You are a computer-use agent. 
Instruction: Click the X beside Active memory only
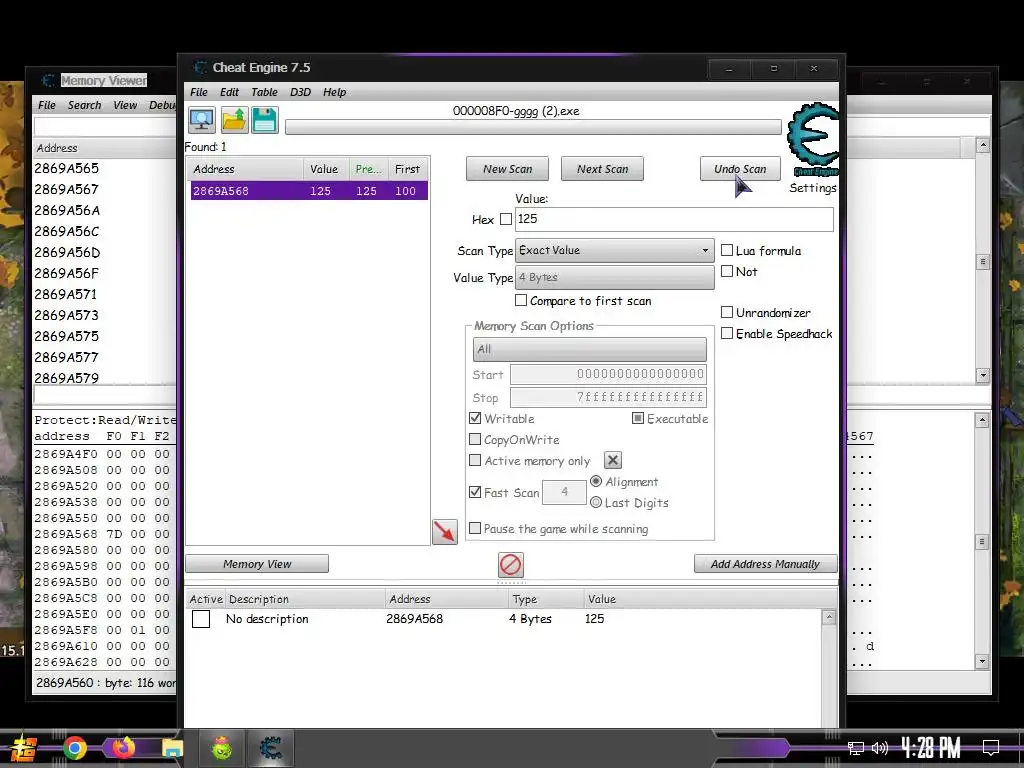613,460
